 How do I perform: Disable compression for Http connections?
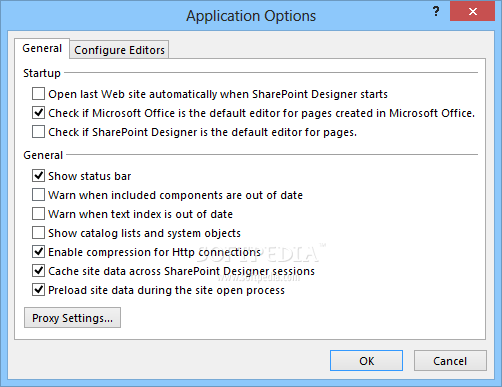click(38, 252)
